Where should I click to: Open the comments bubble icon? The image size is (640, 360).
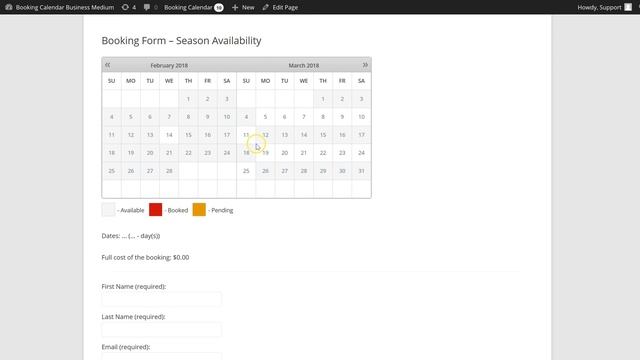tap(147, 7)
